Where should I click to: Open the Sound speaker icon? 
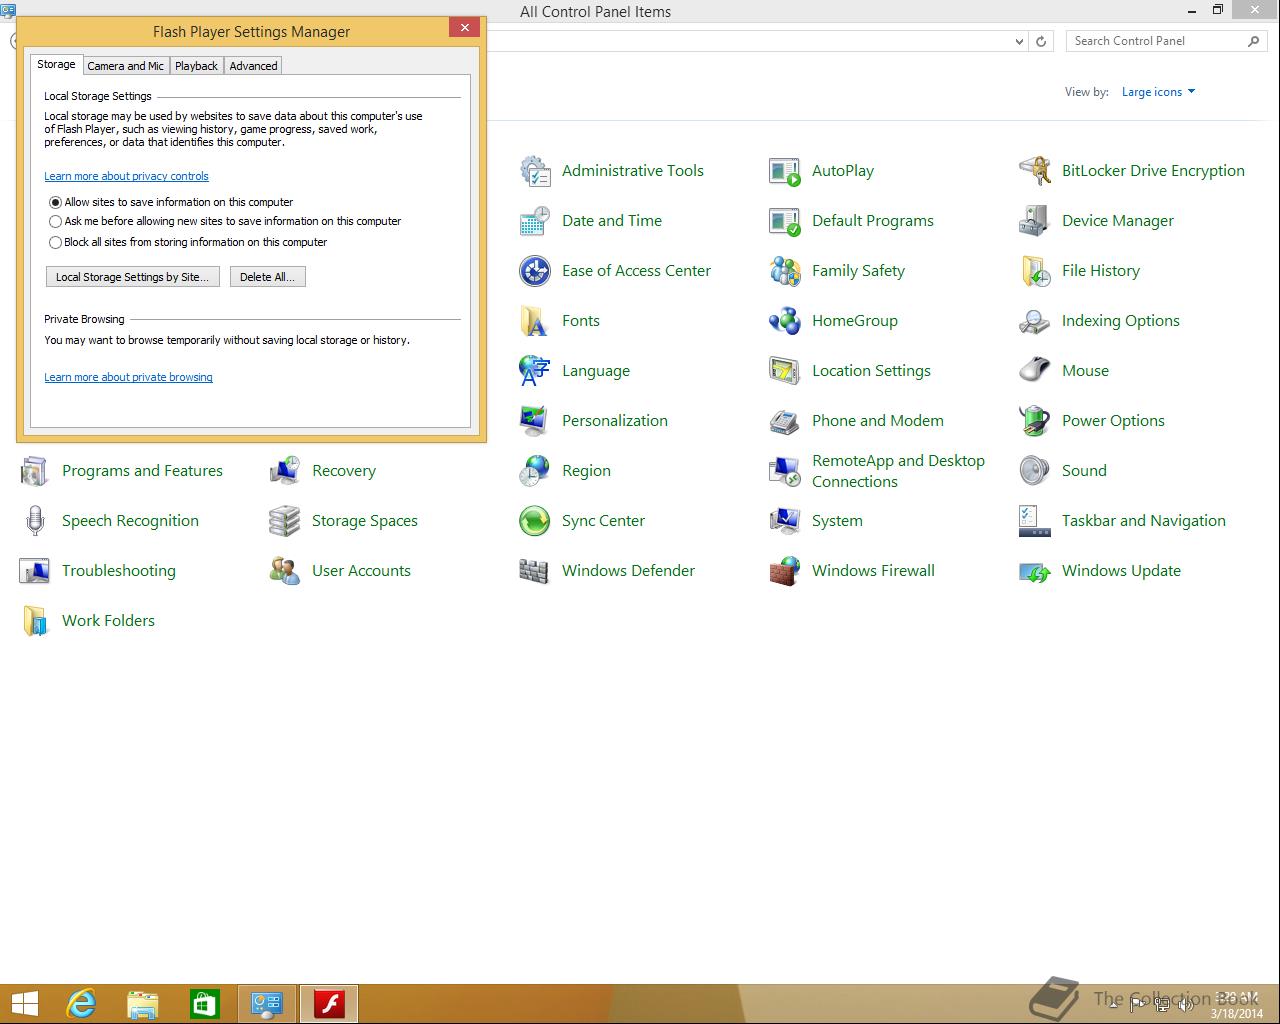pyautogui.click(x=1035, y=471)
